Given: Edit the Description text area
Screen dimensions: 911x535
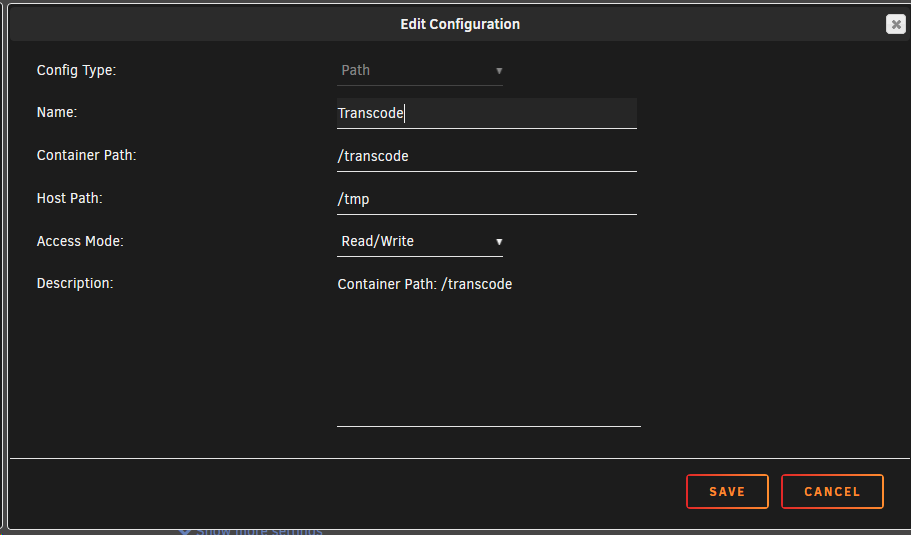Looking at the screenshot, I should pyautogui.click(x=489, y=349).
